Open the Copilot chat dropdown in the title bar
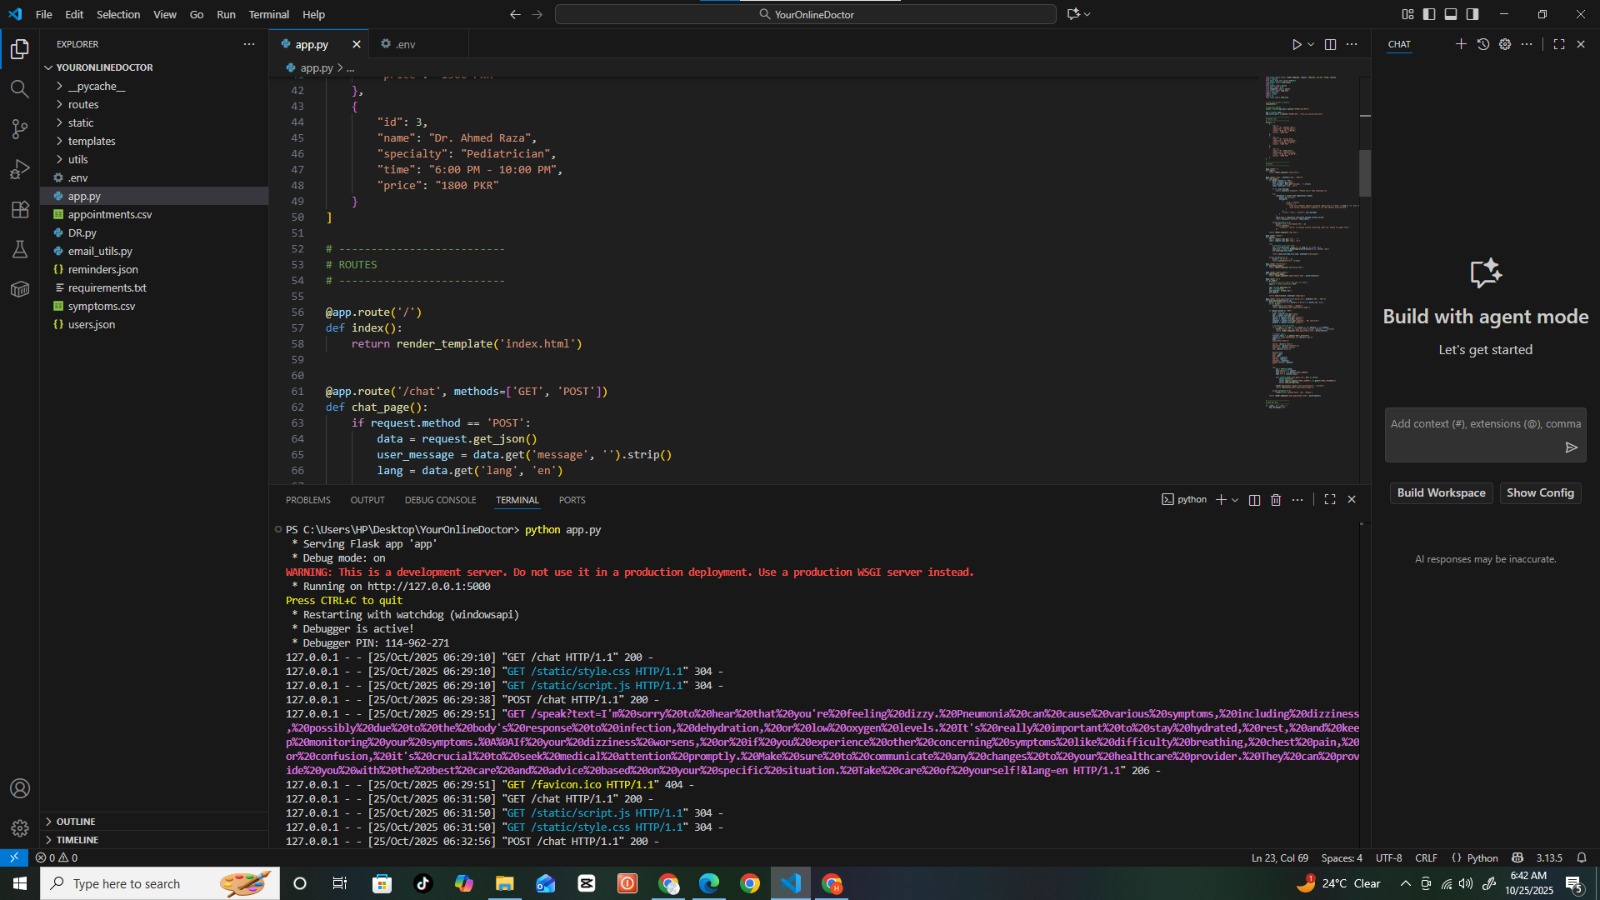The image size is (1600, 900). [1087, 14]
